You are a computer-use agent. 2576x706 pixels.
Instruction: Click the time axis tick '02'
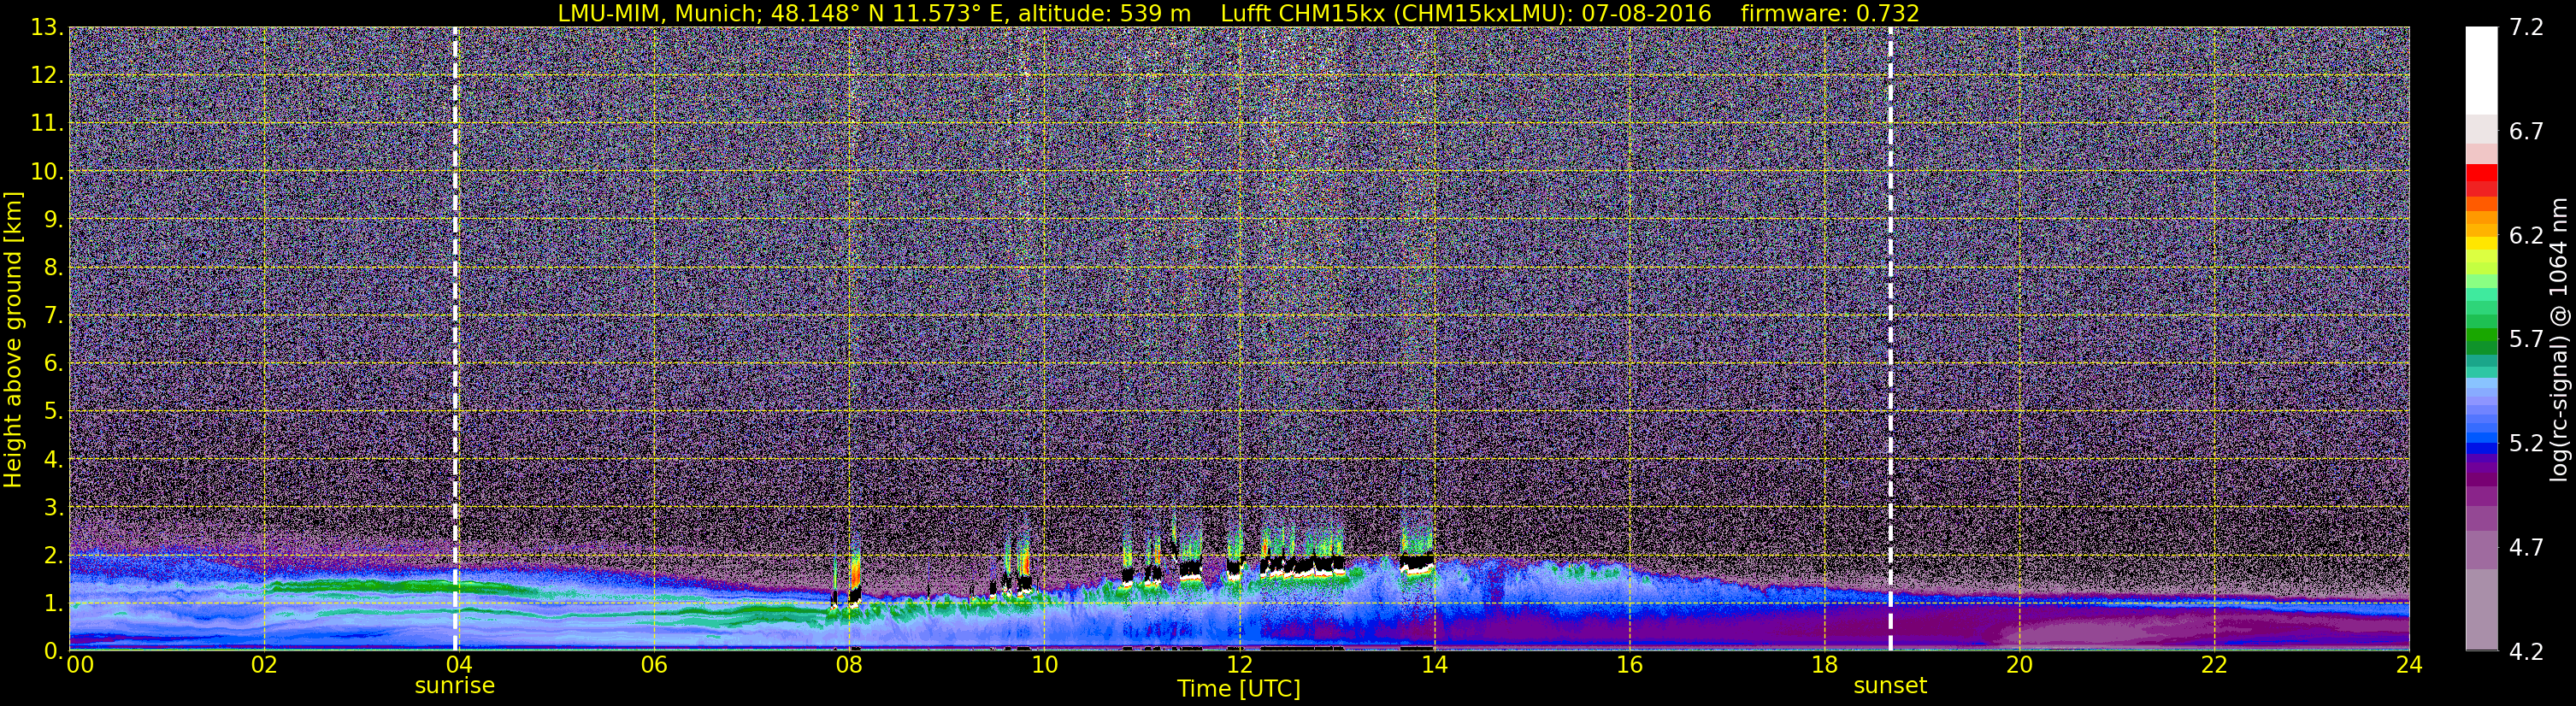click(x=264, y=665)
